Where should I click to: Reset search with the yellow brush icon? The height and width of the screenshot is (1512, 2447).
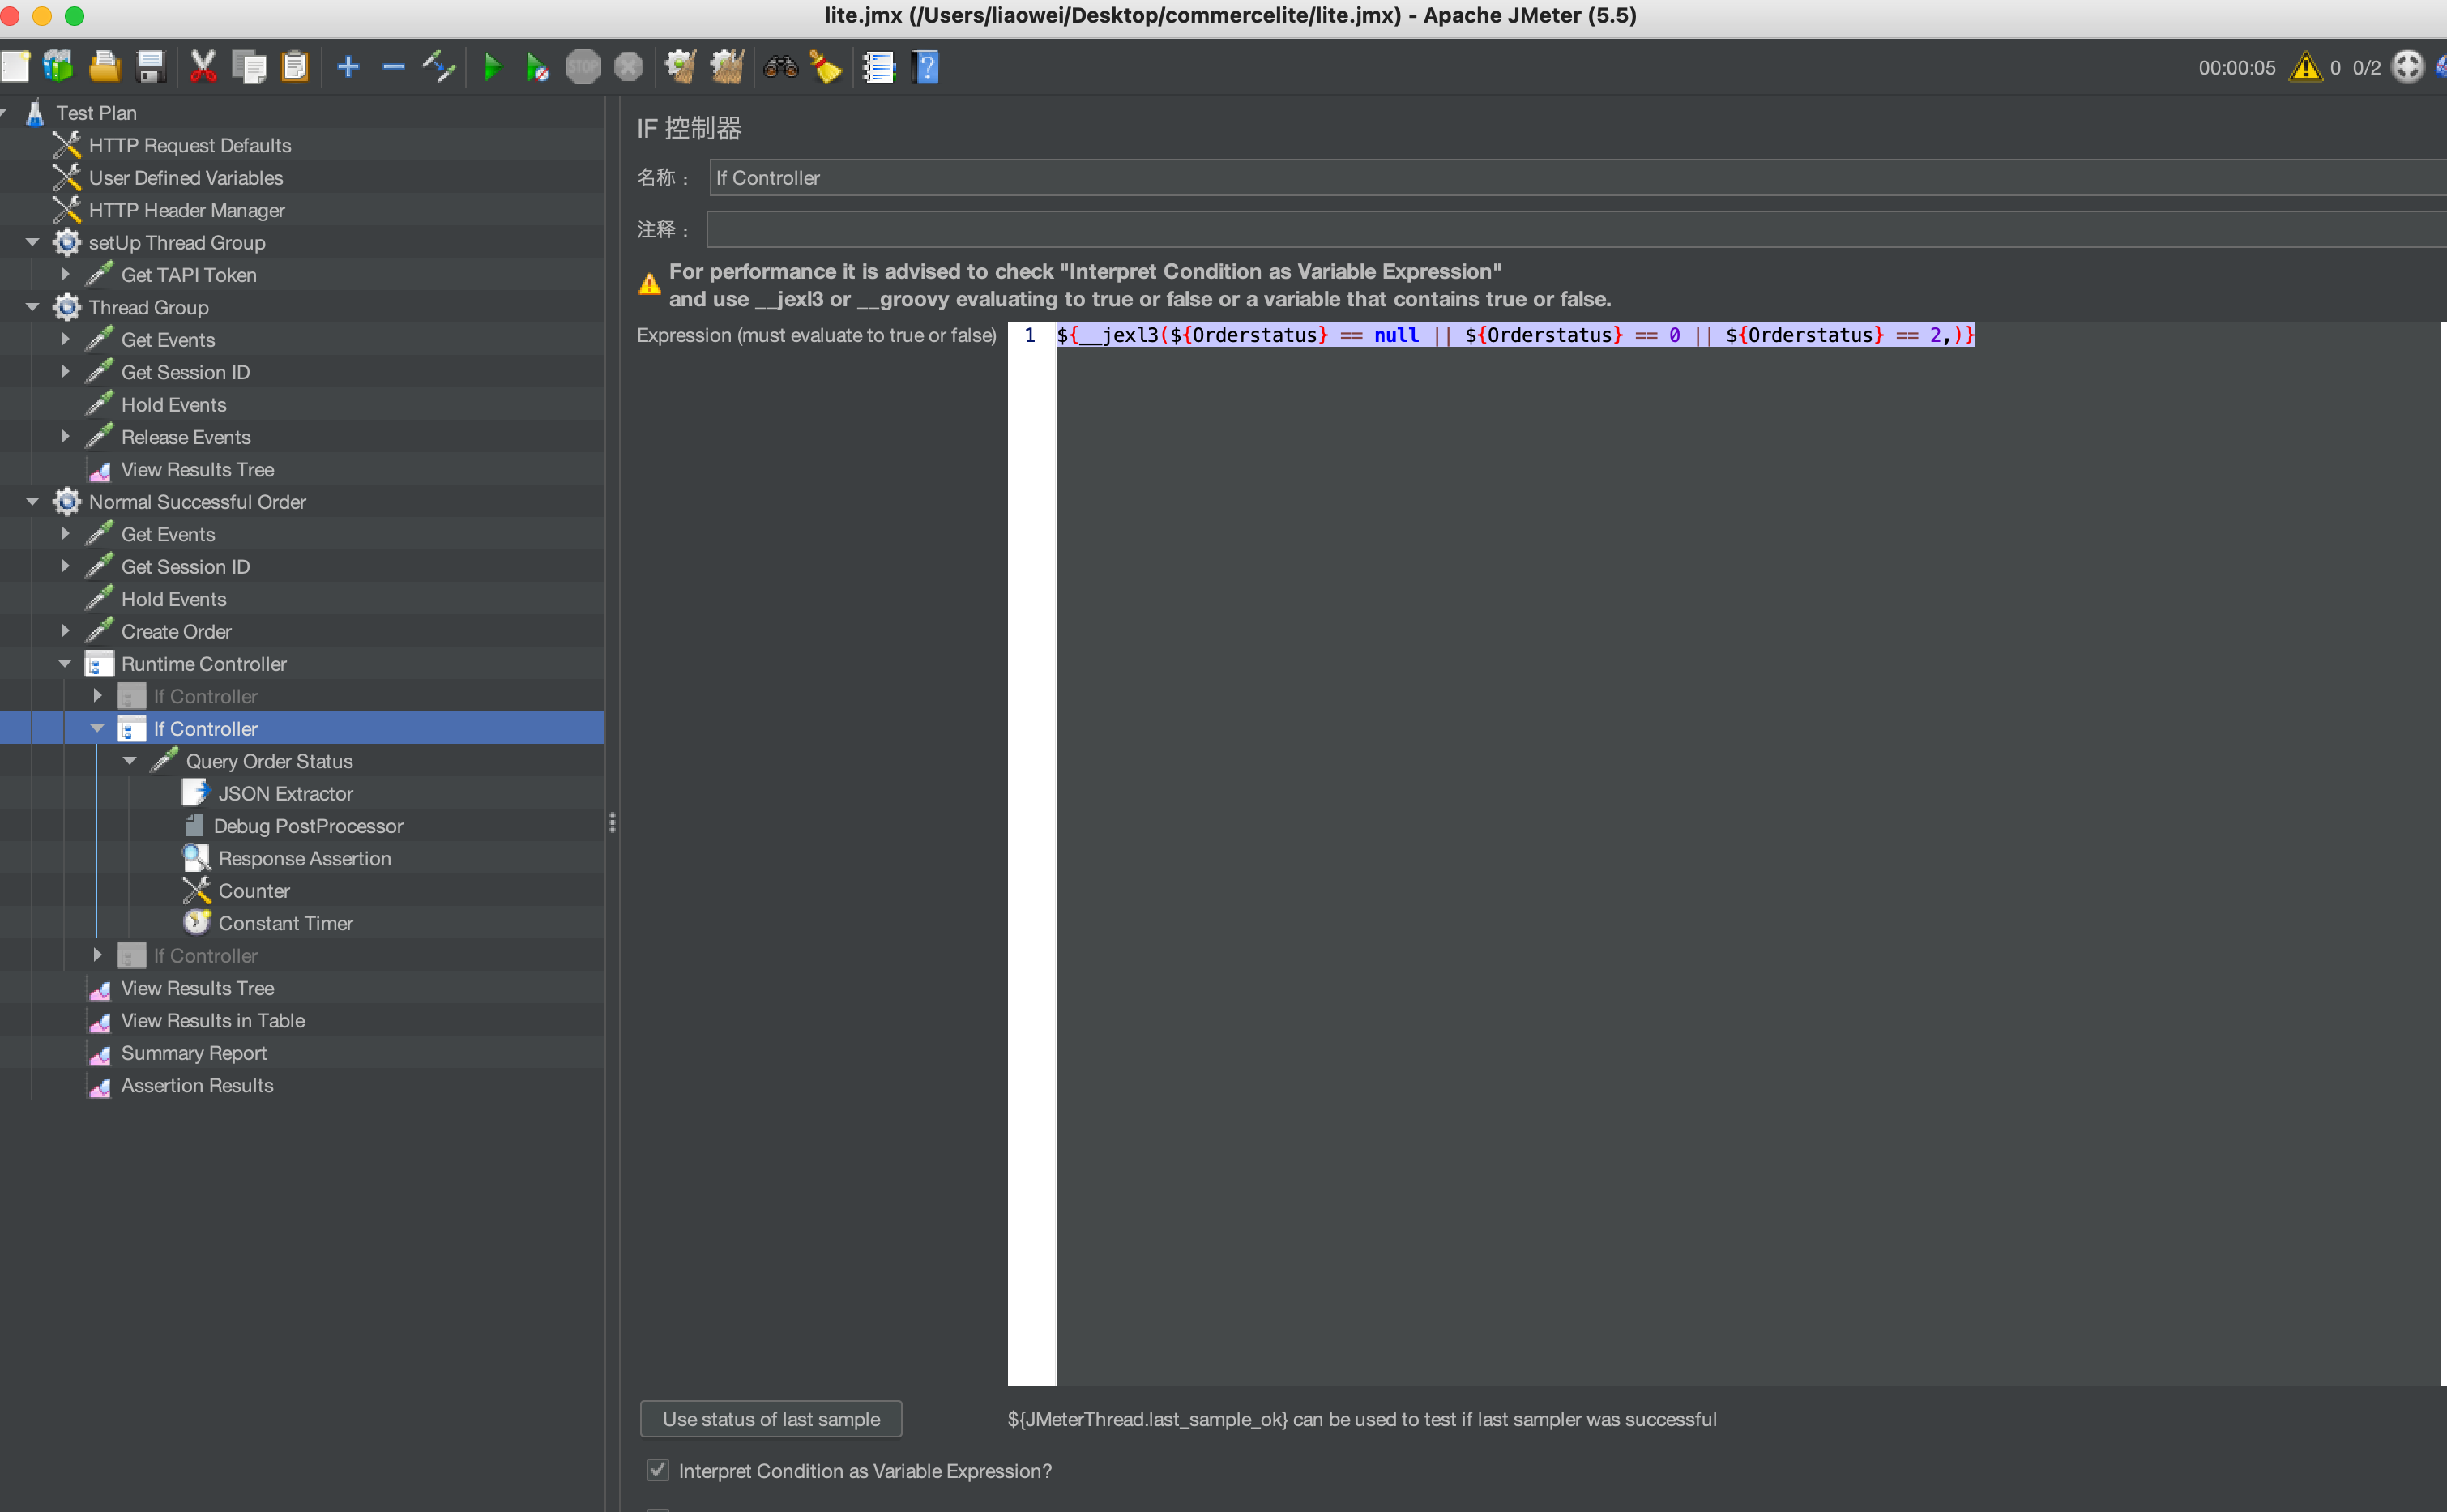tap(826, 67)
